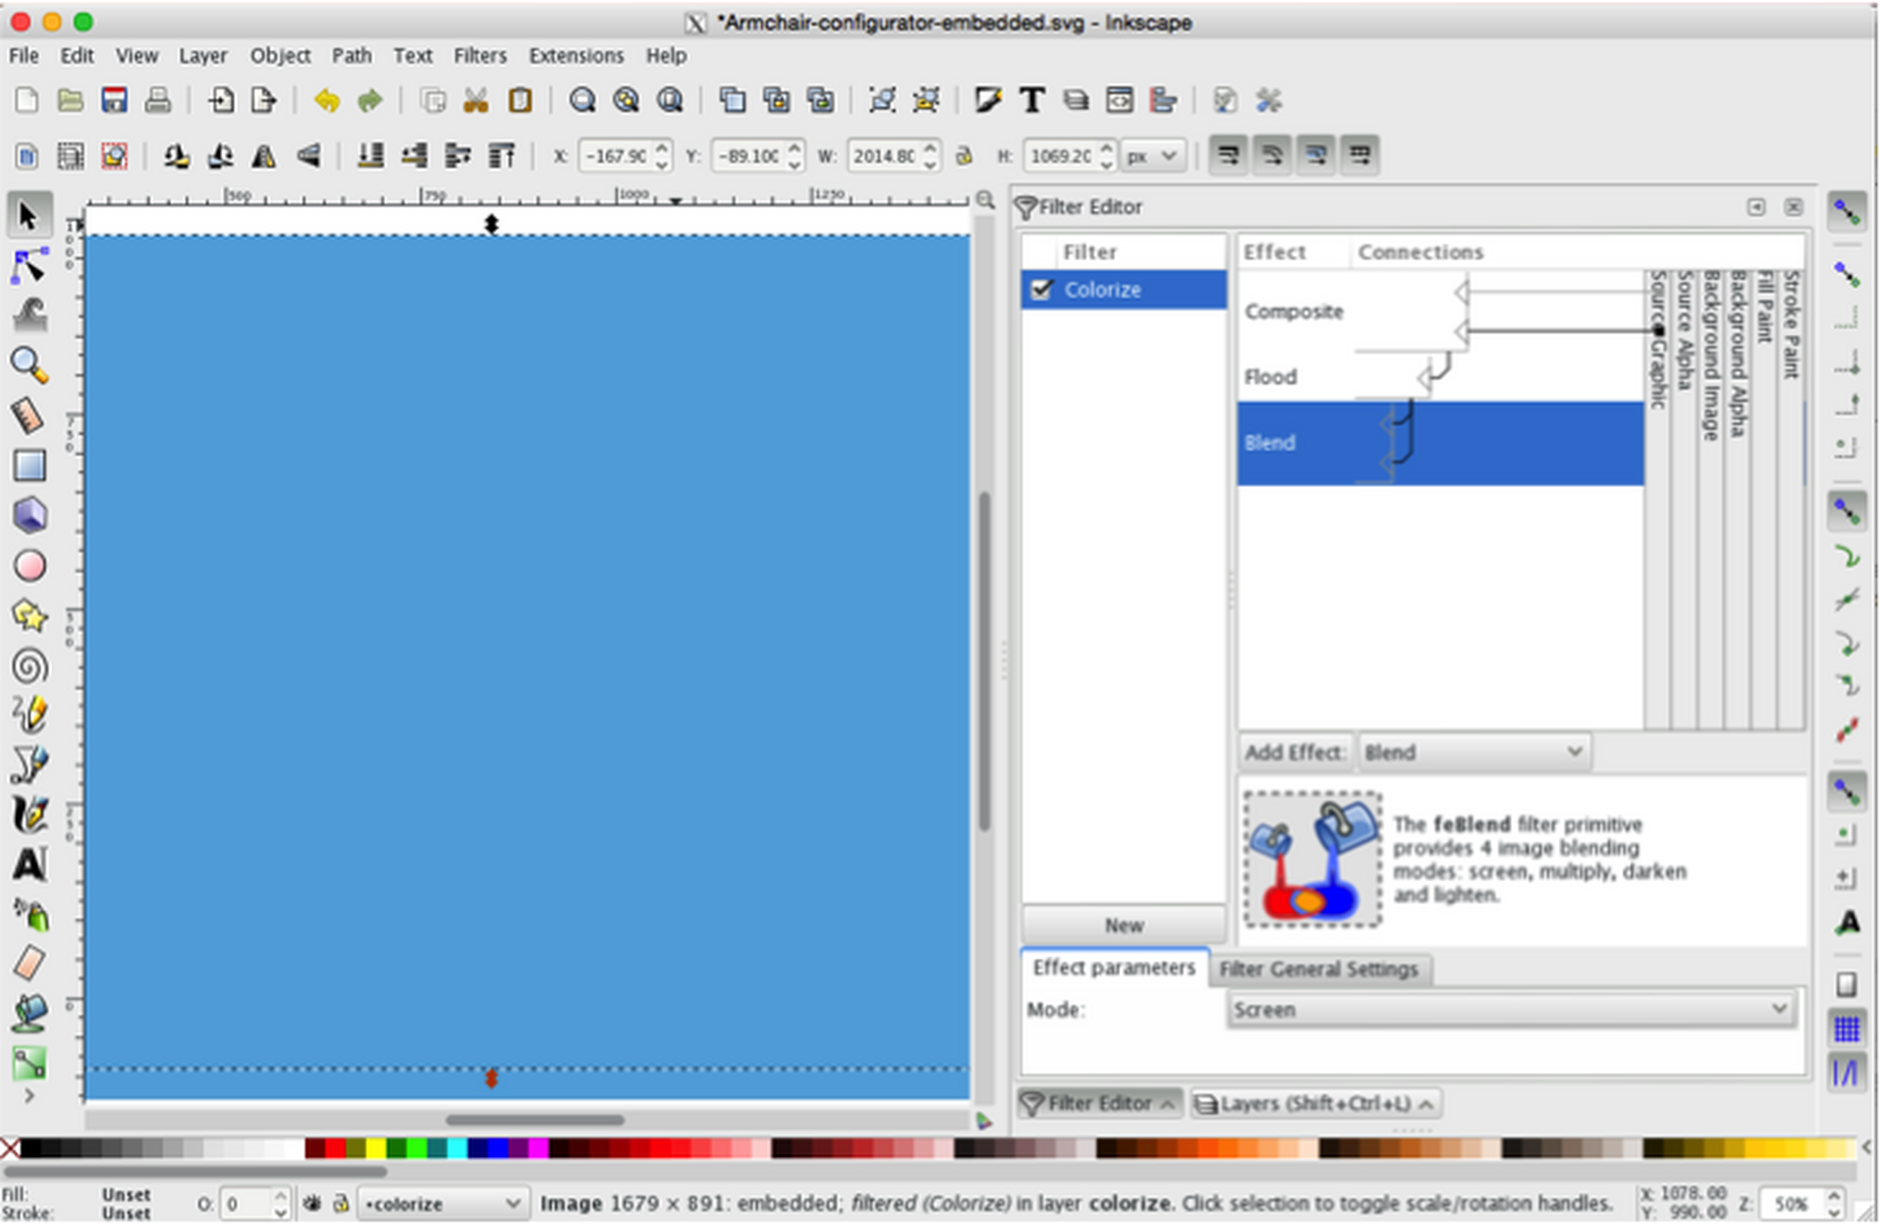Screen dimensions: 1880x1224
Task: Select the Gradient tool
Action: click(29, 1063)
